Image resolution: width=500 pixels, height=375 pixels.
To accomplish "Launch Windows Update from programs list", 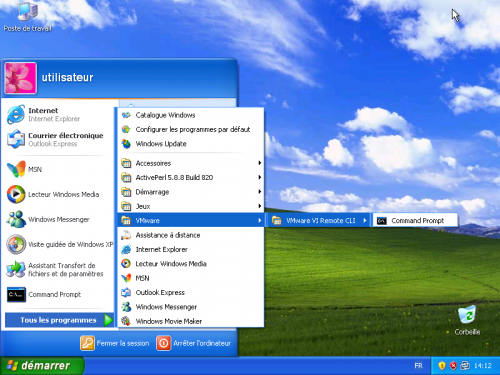I will pyautogui.click(x=191, y=144).
